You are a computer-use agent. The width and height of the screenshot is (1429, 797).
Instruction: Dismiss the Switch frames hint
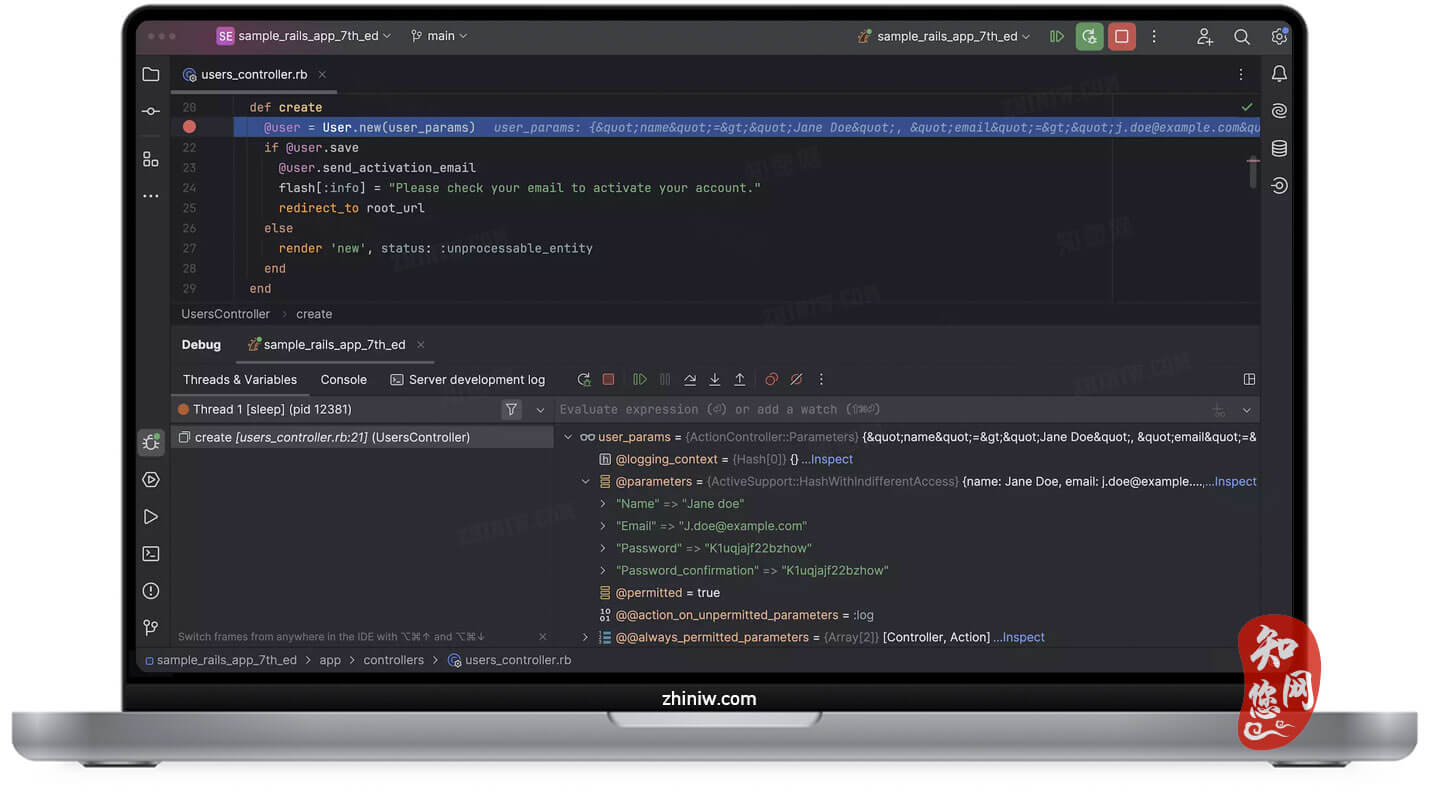(543, 637)
